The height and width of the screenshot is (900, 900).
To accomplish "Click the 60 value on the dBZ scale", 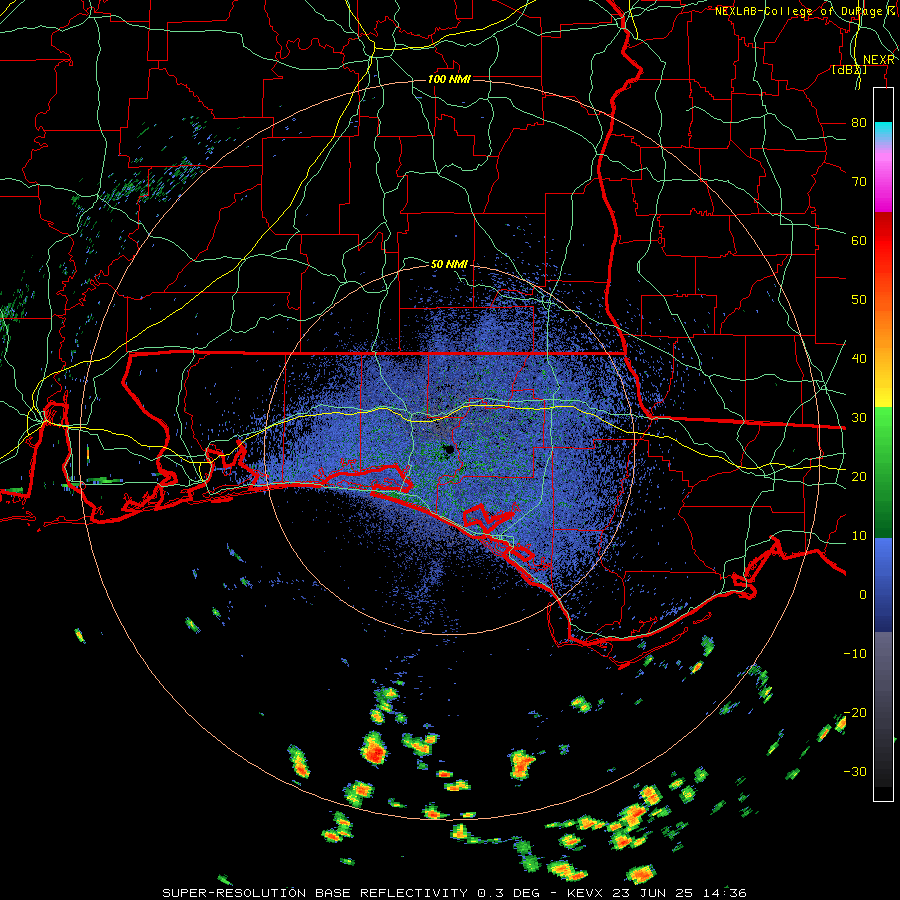I will [859, 241].
